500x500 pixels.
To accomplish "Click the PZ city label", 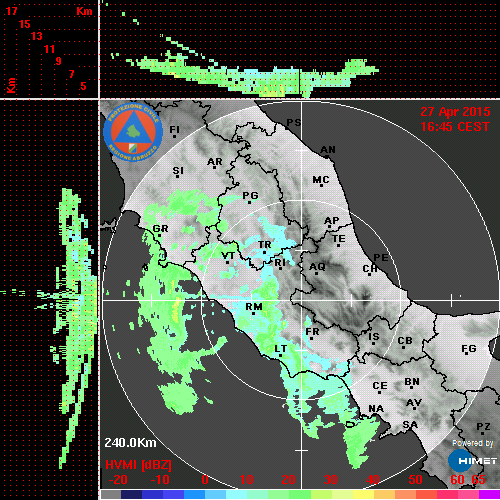I will click(483, 426).
